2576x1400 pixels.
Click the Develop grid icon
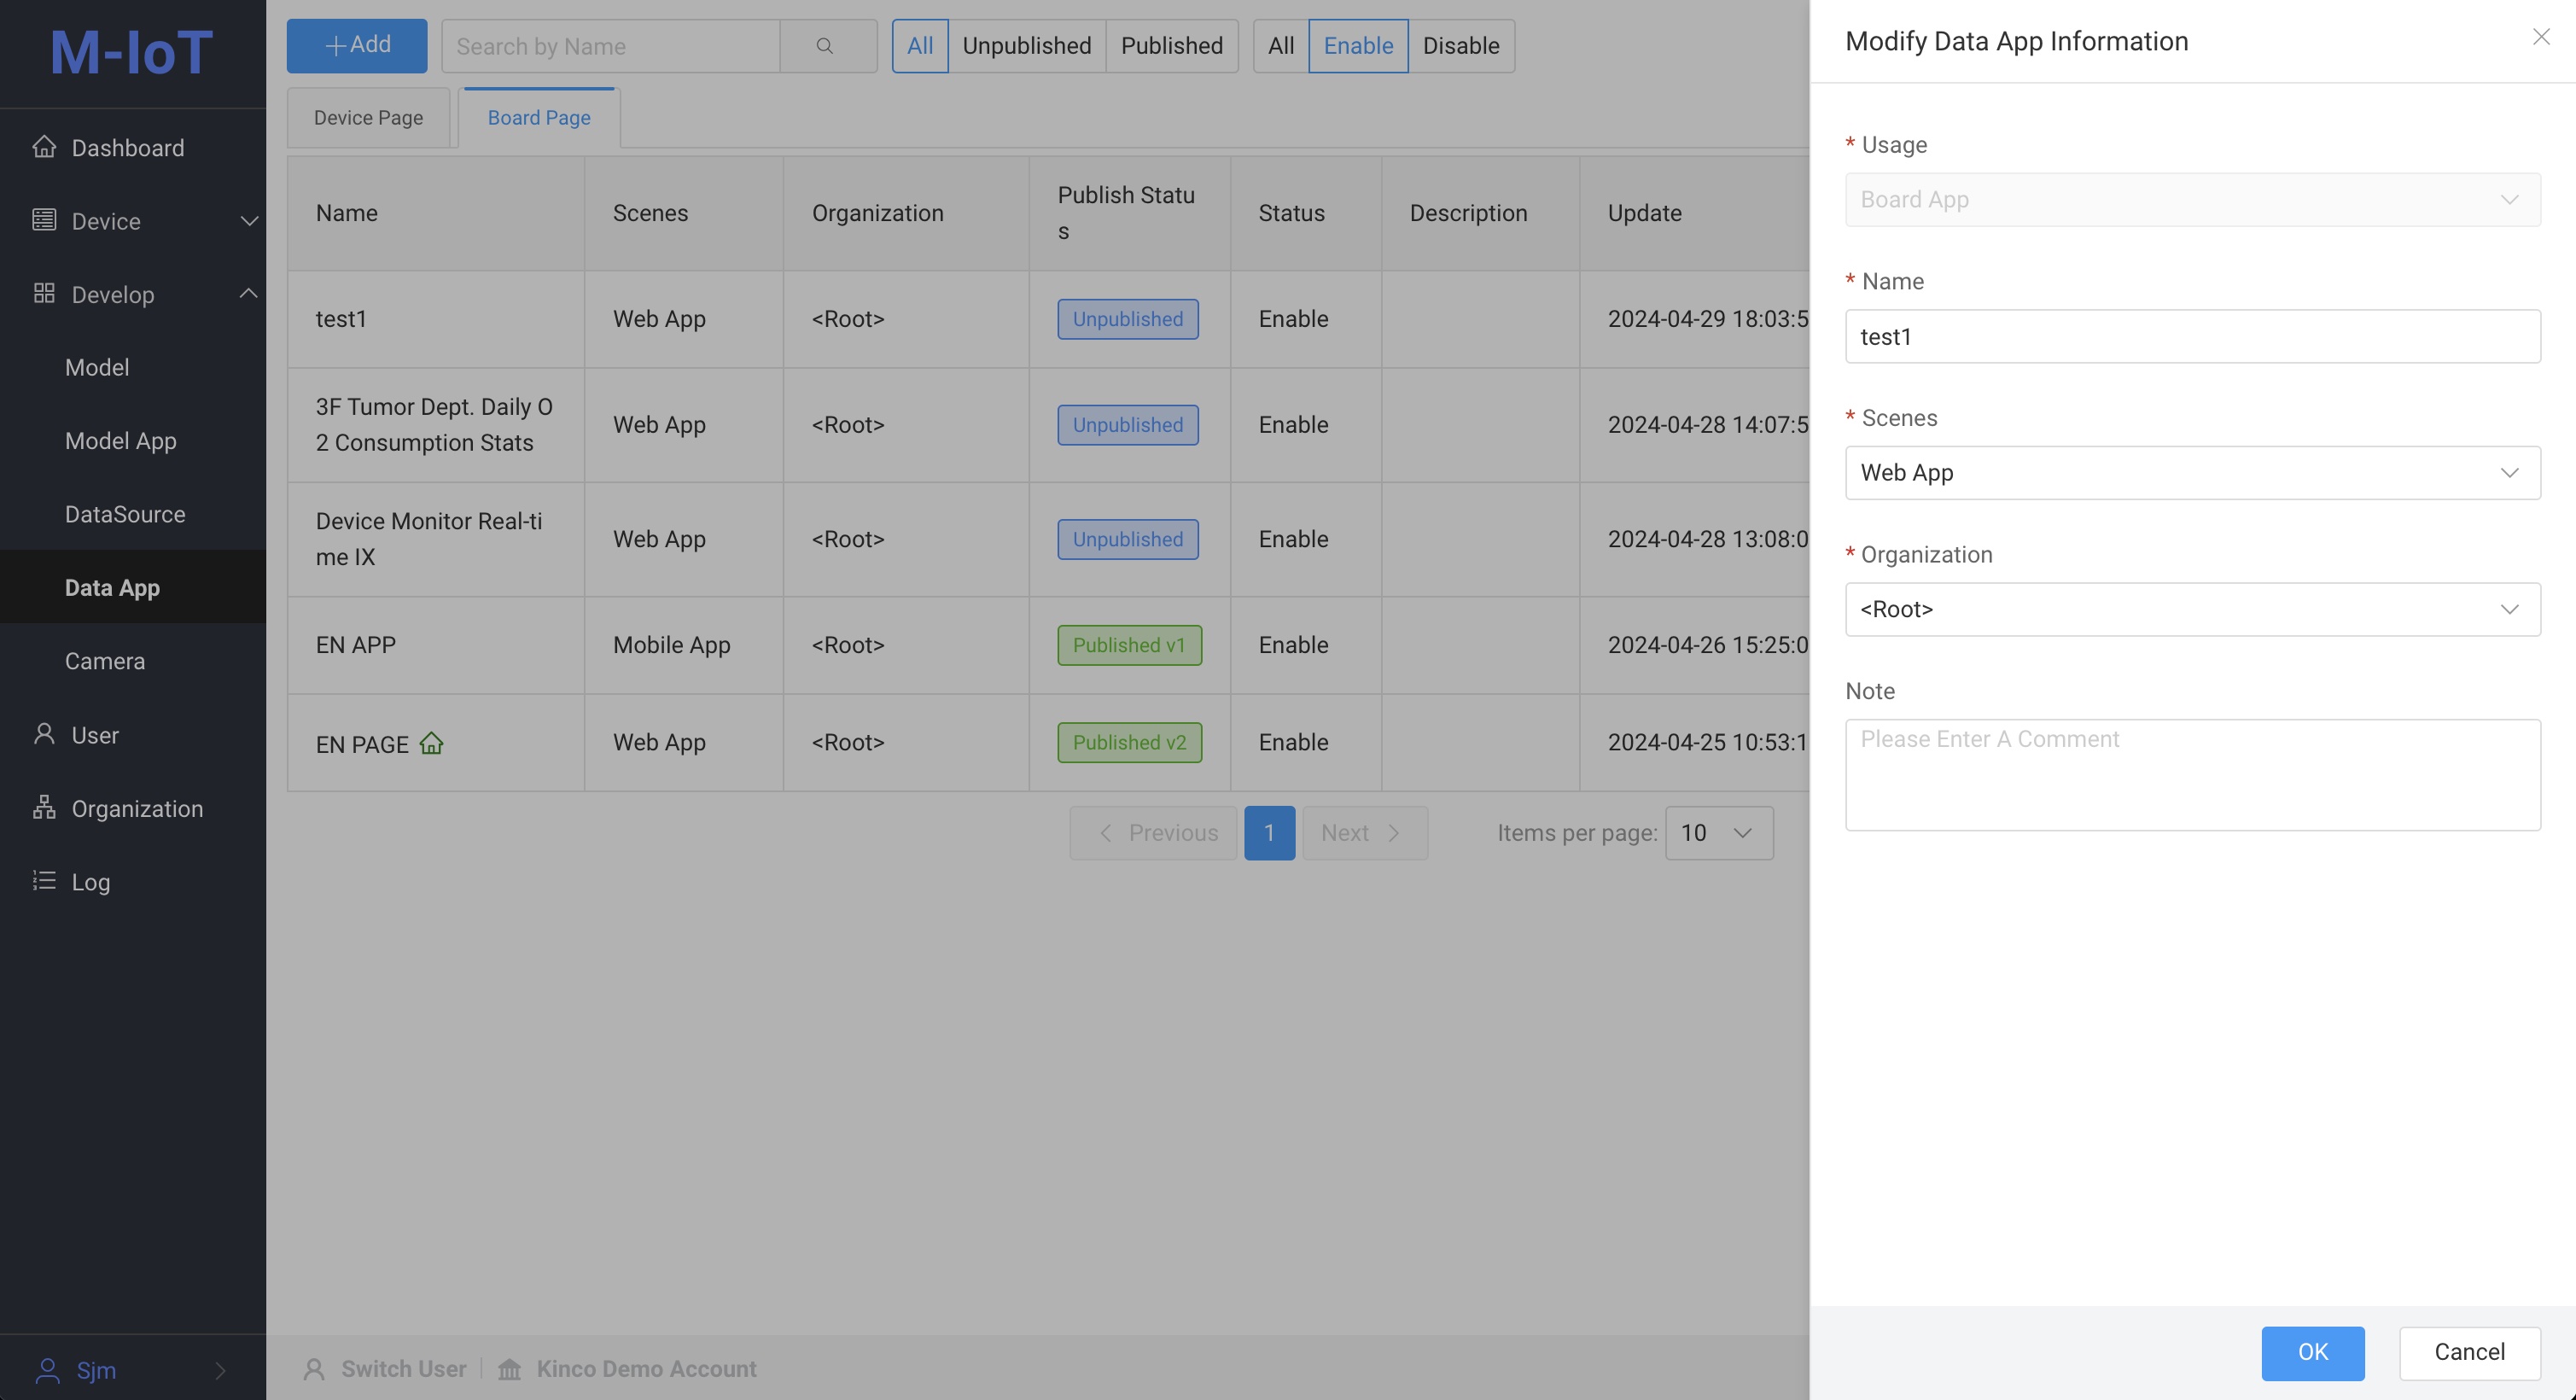[44, 293]
